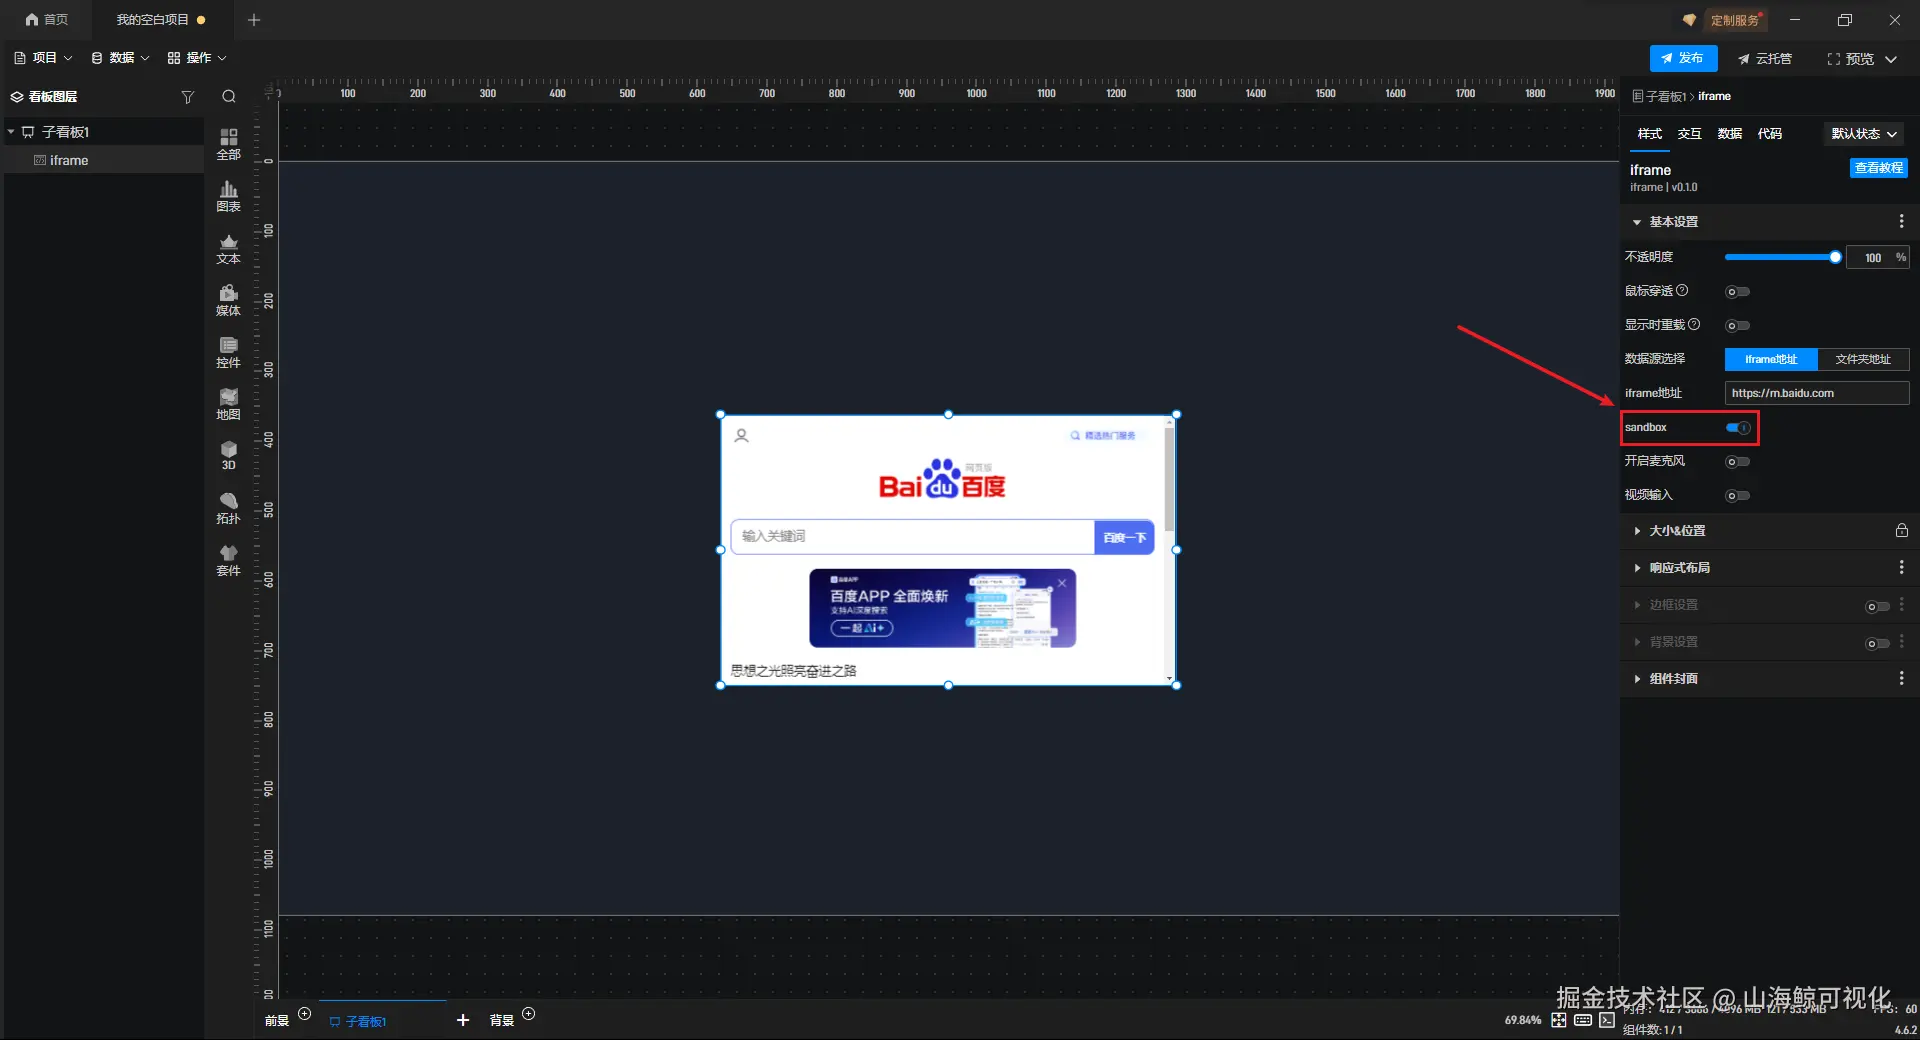The image size is (1920, 1040).
Task: Select 文件夹地址 as data source
Action: (1863, 359)
